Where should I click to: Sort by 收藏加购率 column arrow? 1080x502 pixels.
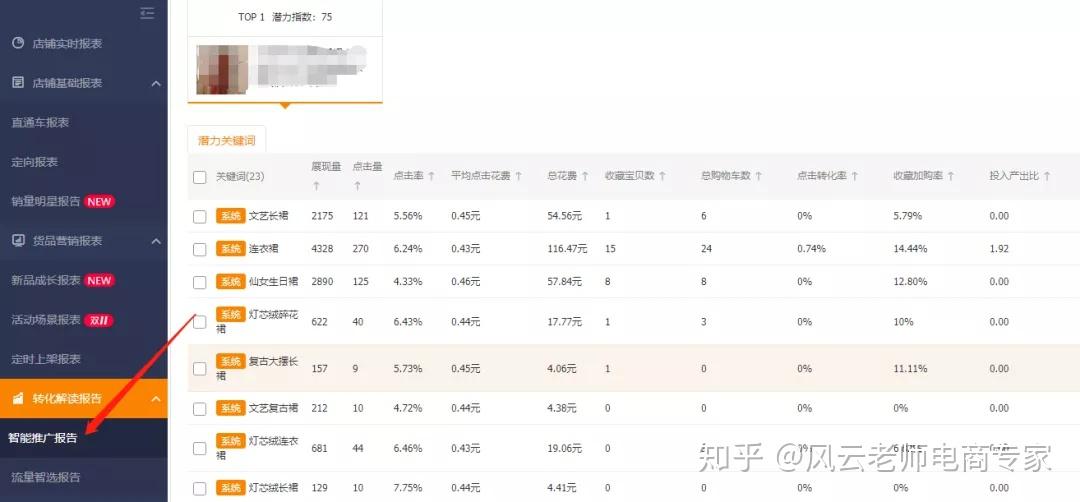[951, 176]
